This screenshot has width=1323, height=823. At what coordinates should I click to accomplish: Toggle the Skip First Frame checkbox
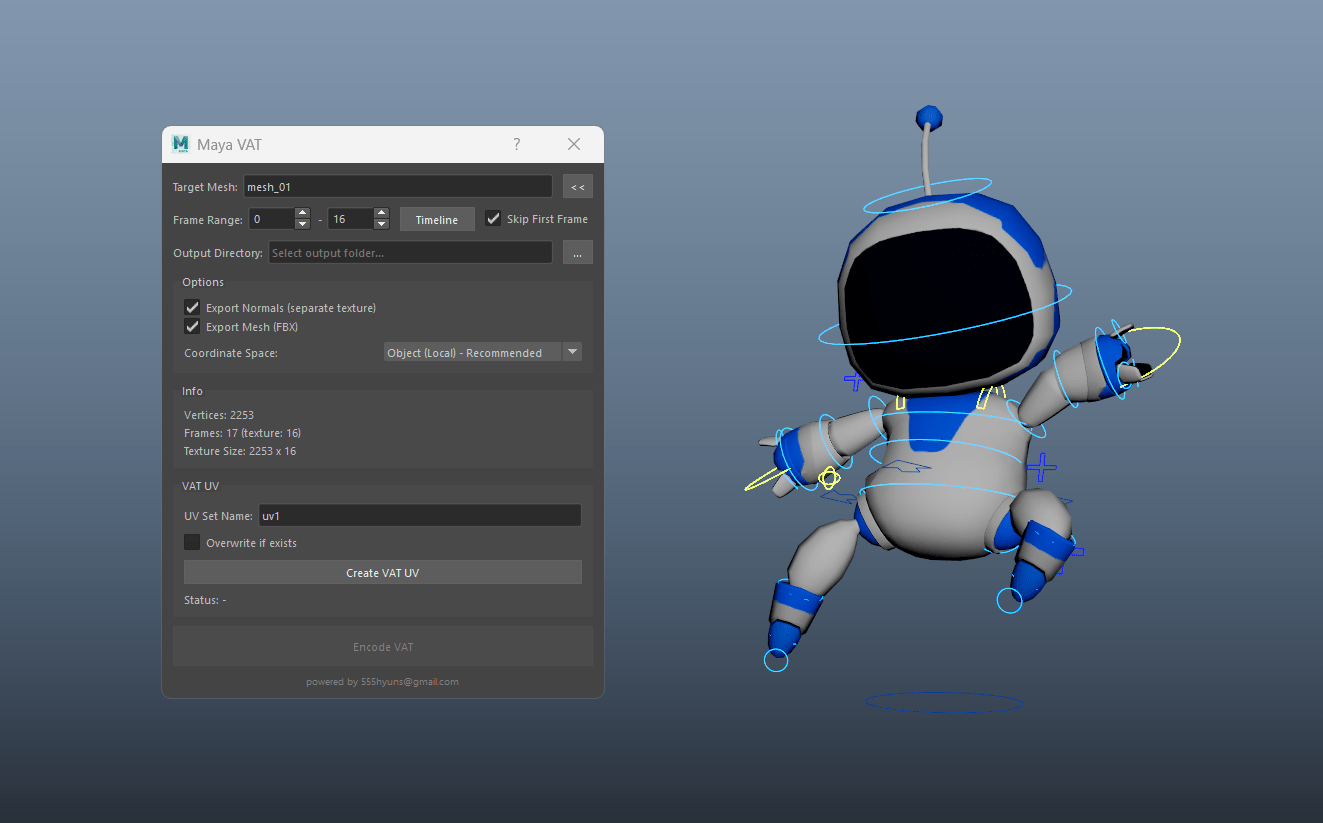pos(493,219)
